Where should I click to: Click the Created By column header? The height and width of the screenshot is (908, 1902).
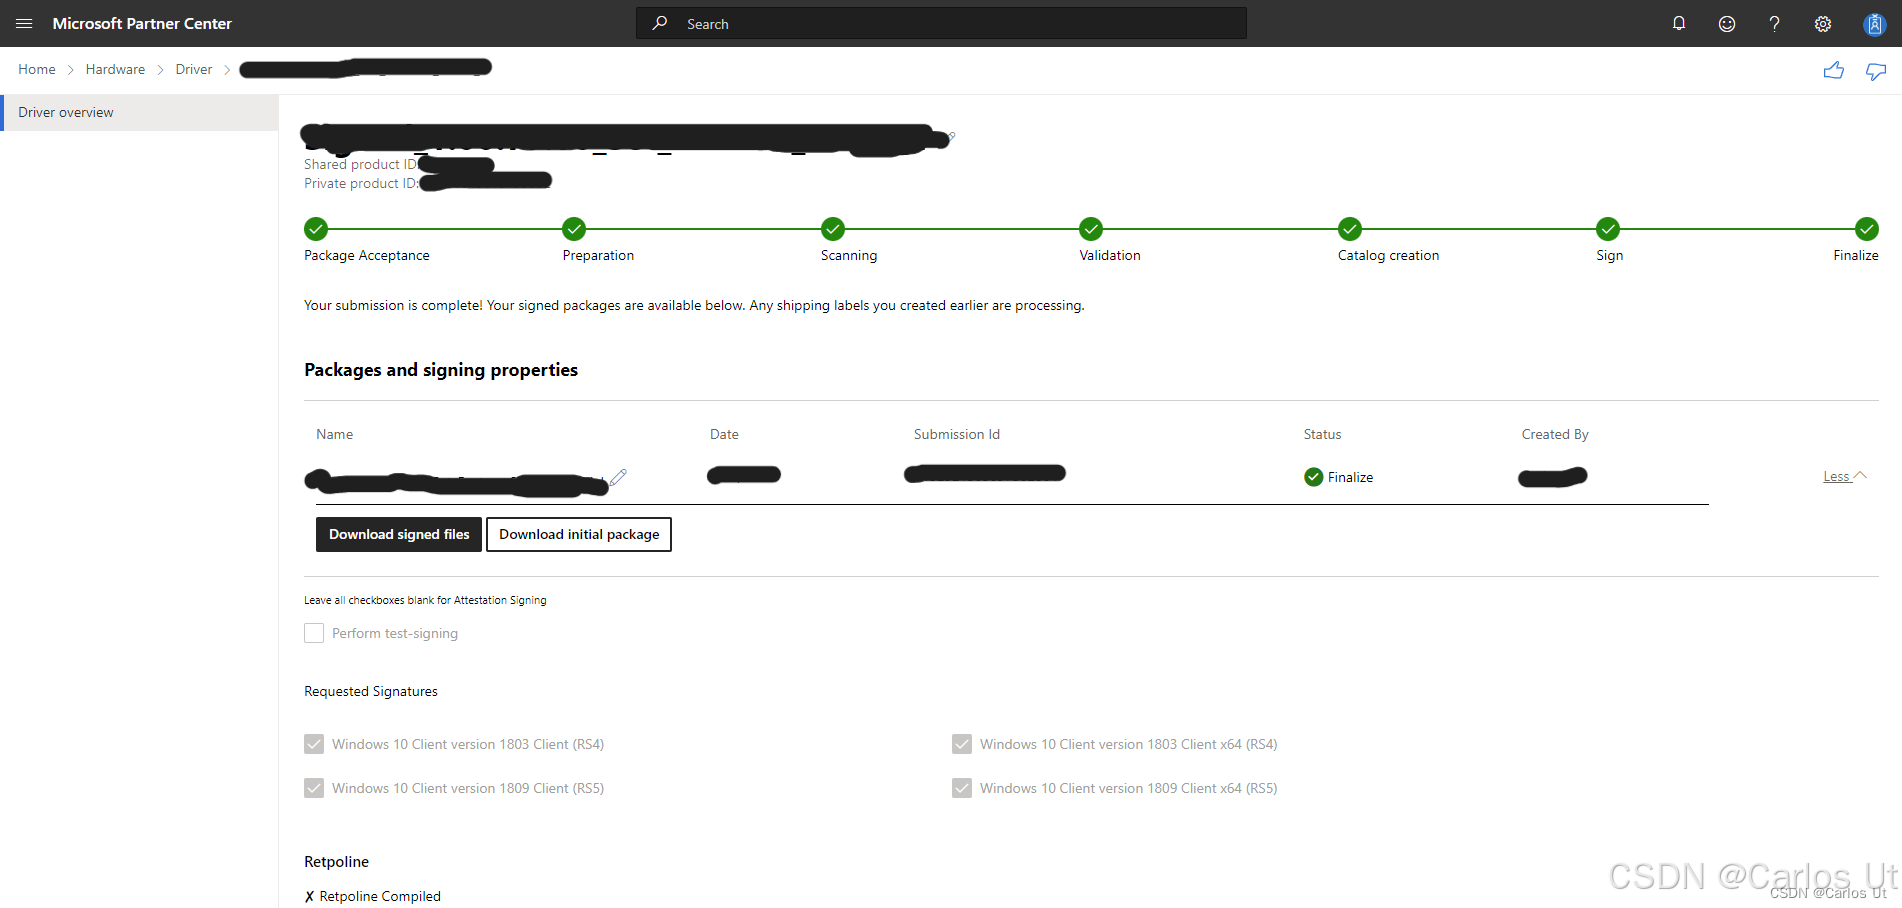1555,434
